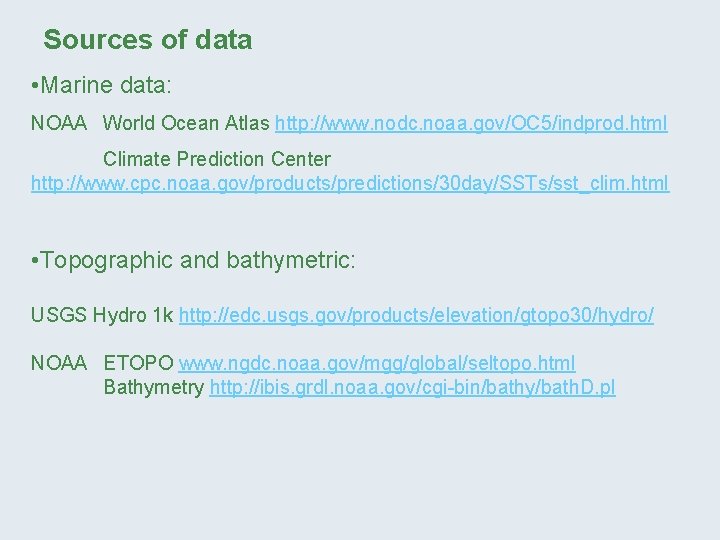Image resolution: width=720 pixels, height=540 pixels.
Task: Open the World Ocean Atlas nodc.noaa.gov link
Action: pyautogui.click(x=471, y=124)
